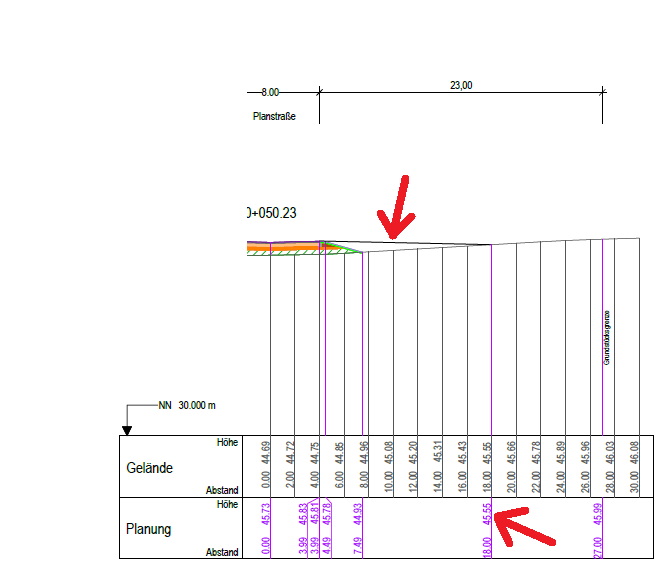Select the 8.00 dimension label
This screenshot has height=568, width=668.
pos(270,92)
